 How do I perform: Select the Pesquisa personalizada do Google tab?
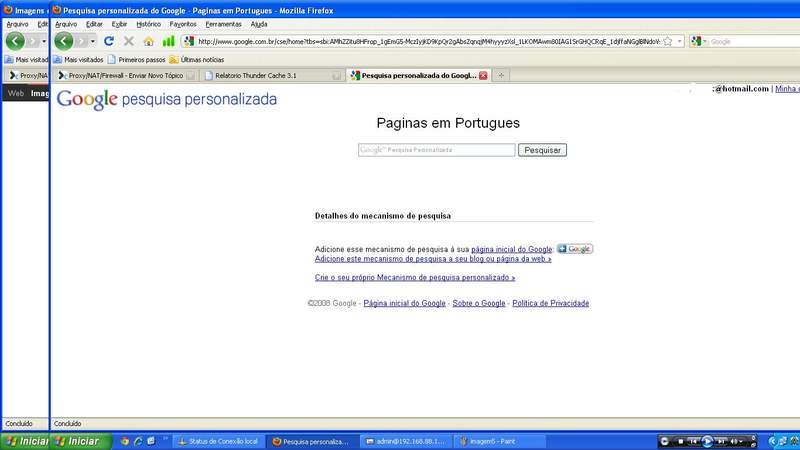pos(418,76)
